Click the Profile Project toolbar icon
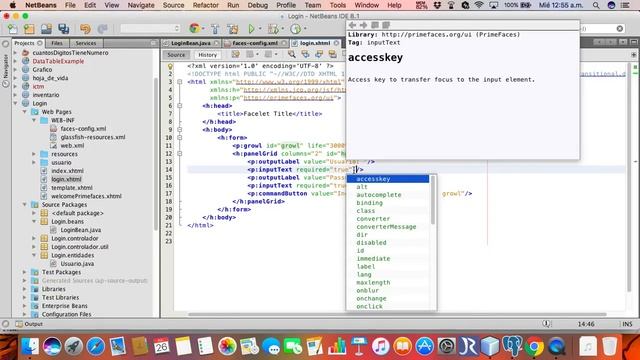The width and height of the screenshot is (640, 360). [296, 29]
